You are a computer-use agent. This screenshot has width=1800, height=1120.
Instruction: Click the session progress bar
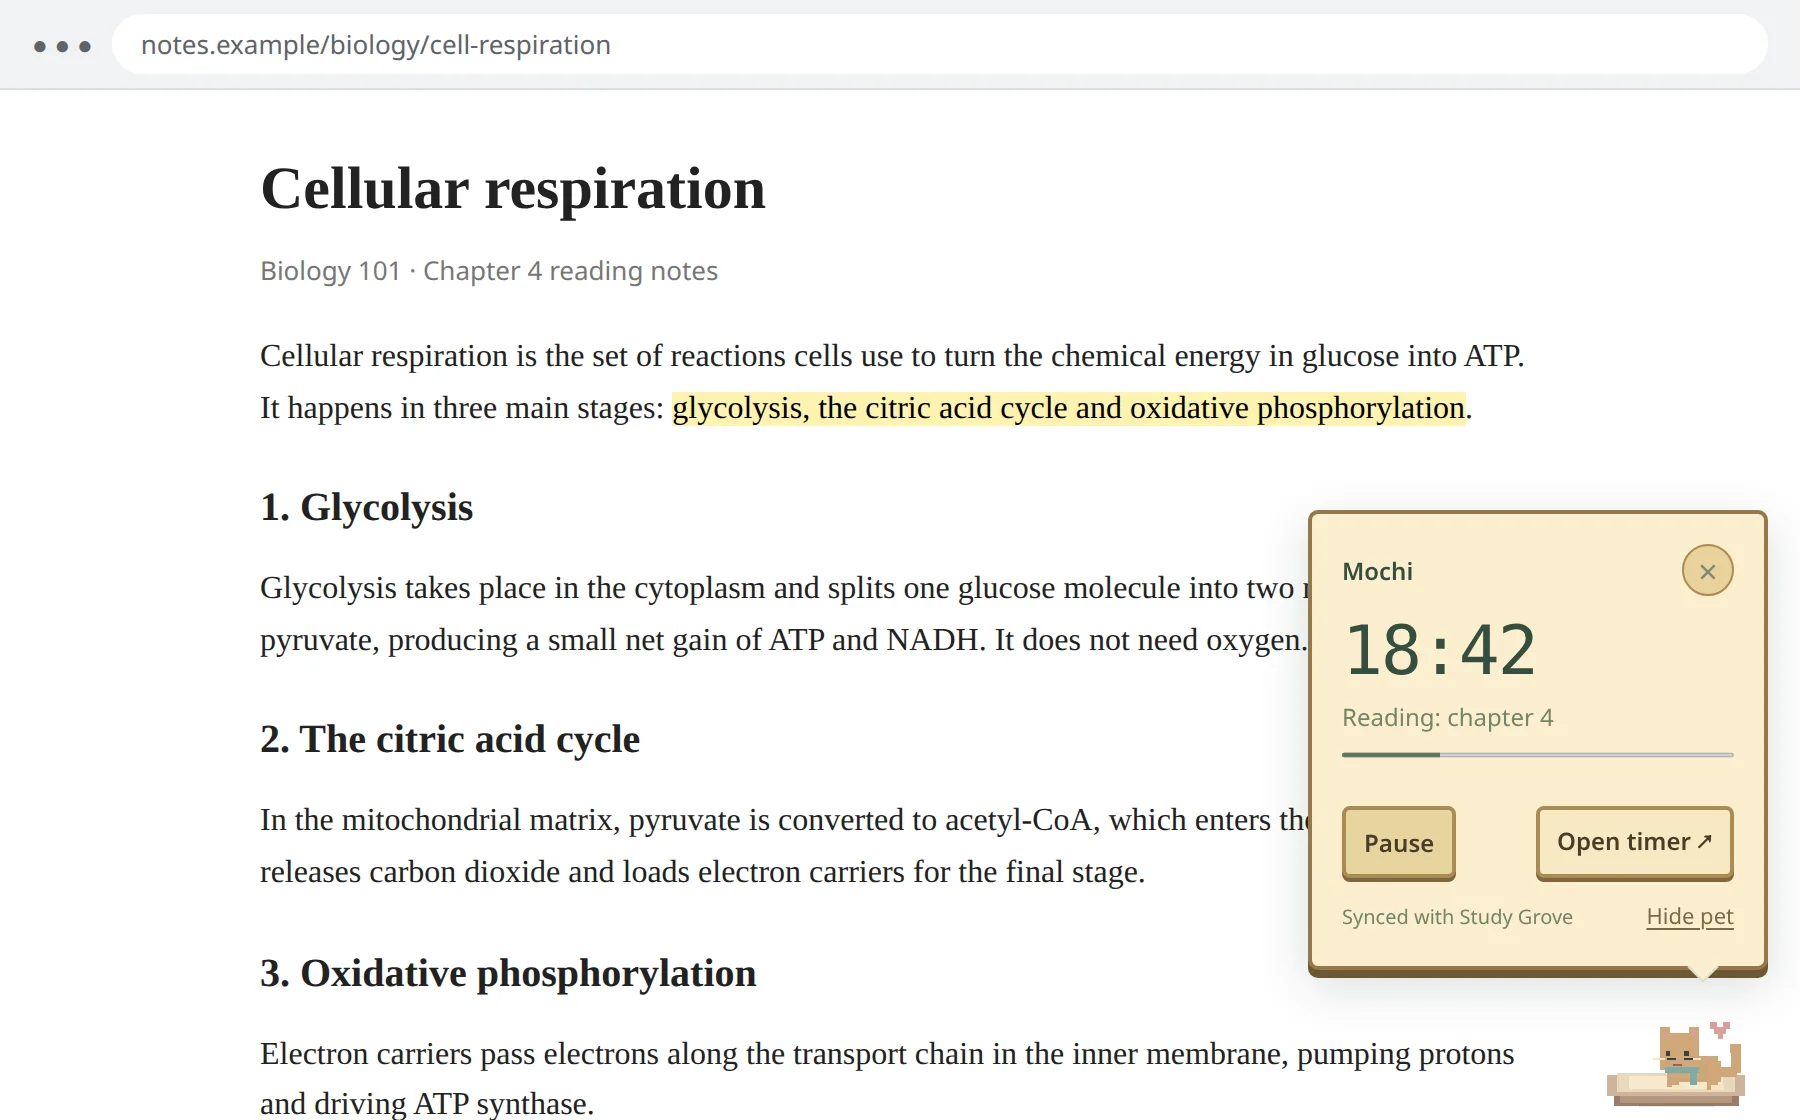click(1537, 755)
